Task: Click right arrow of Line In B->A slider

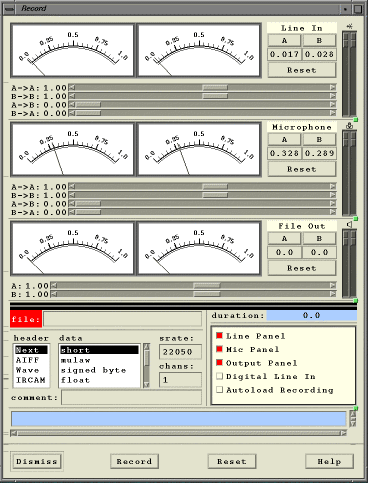Action: pos(333,113)
